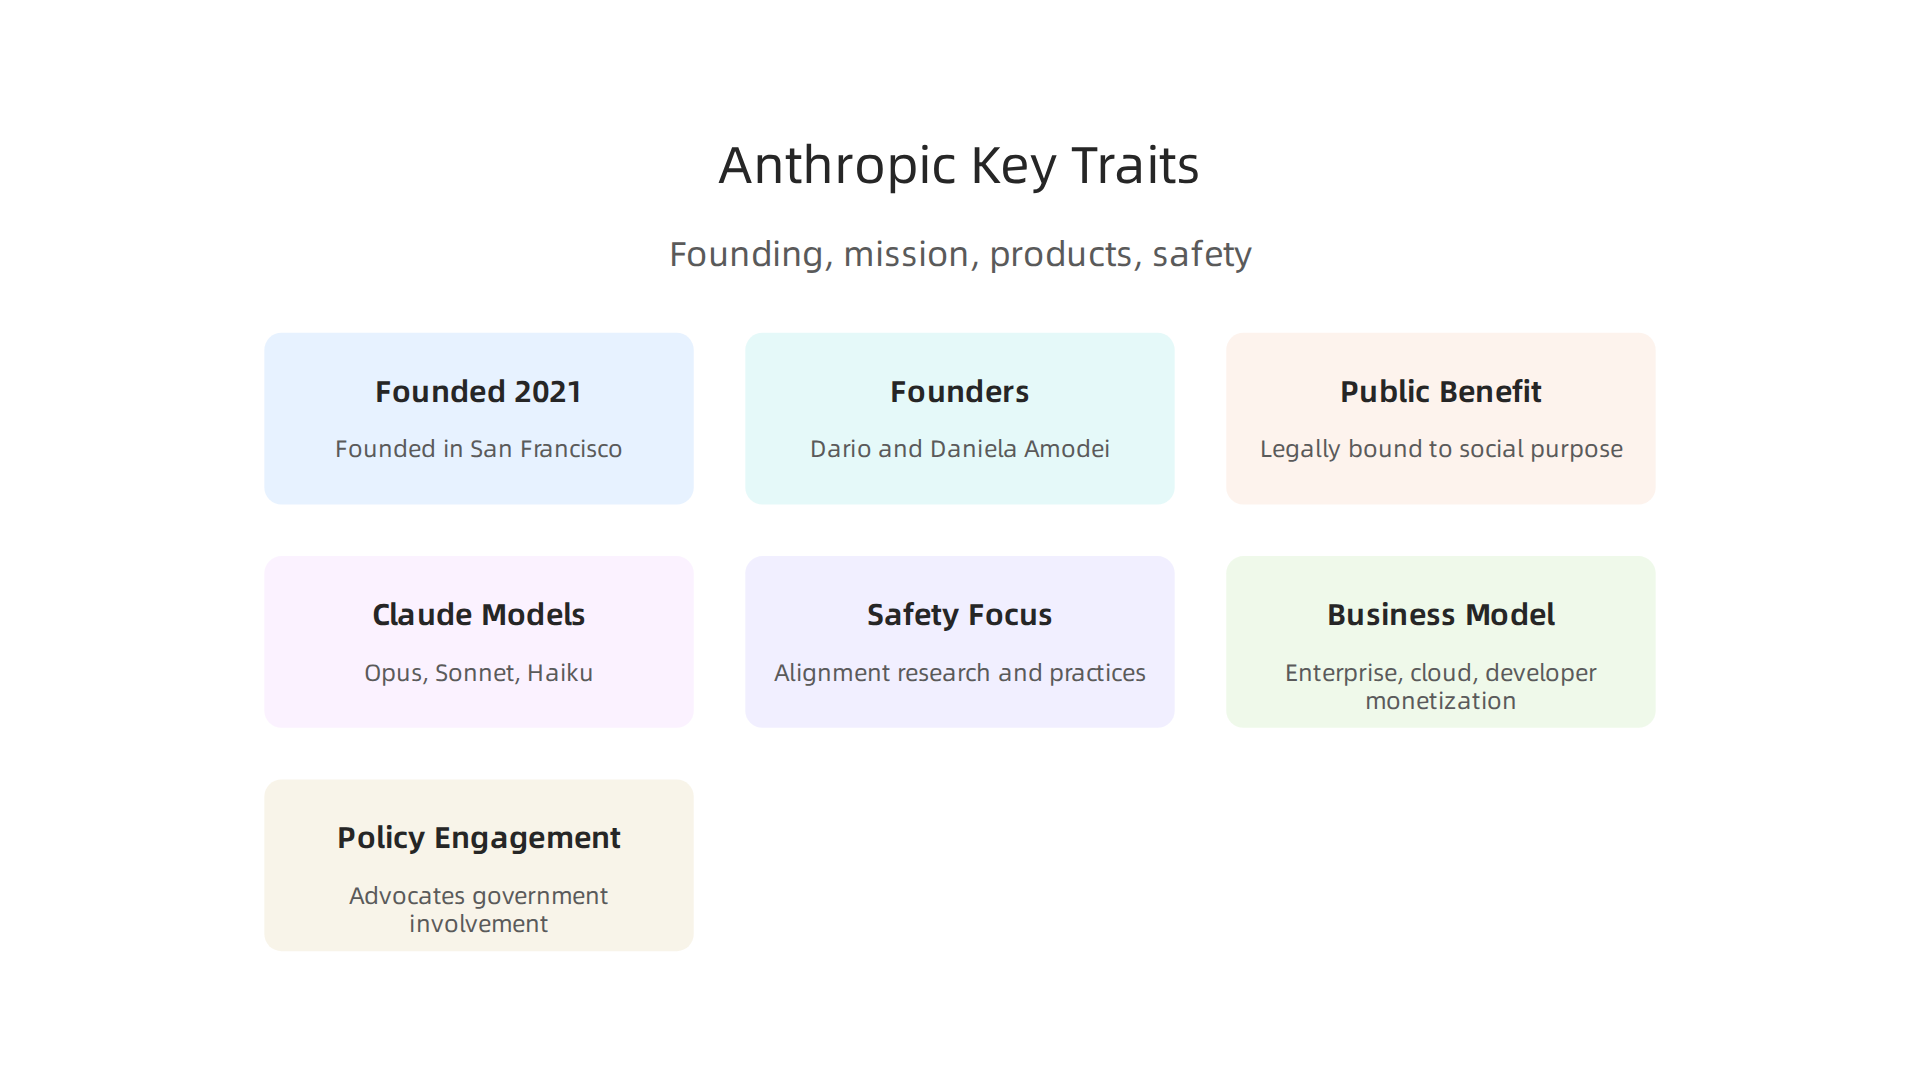Select the text 'Opus, Sonnet, Haiku'
The height and width of the screenshot is (1080, 1920).
pyautogui.click(x=478, y=673)
